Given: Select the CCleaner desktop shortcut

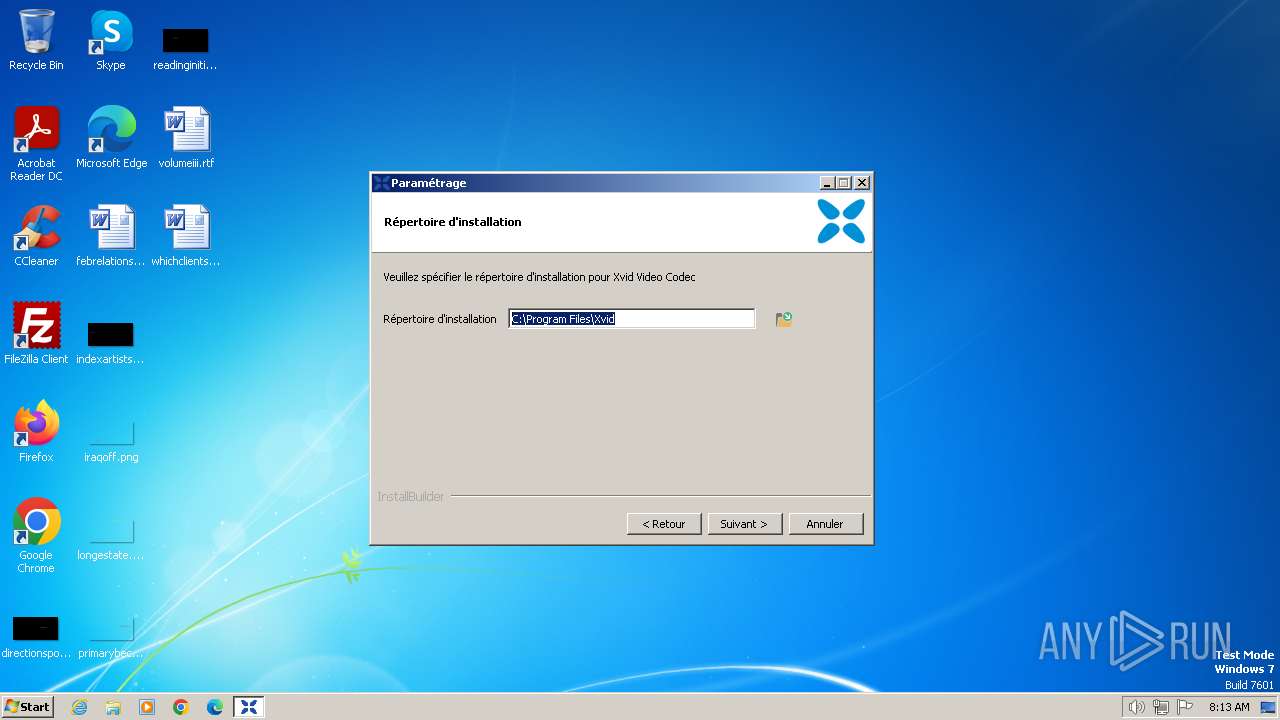Looking at the screenshot, I should 36,236.
